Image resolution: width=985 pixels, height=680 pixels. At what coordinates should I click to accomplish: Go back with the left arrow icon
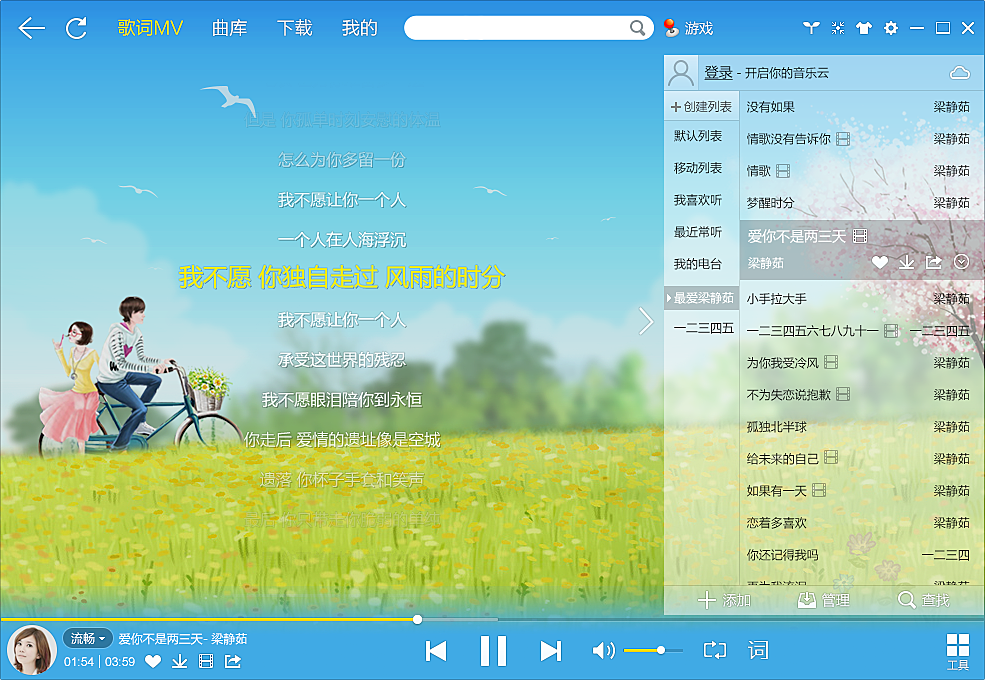coord(31,28)
